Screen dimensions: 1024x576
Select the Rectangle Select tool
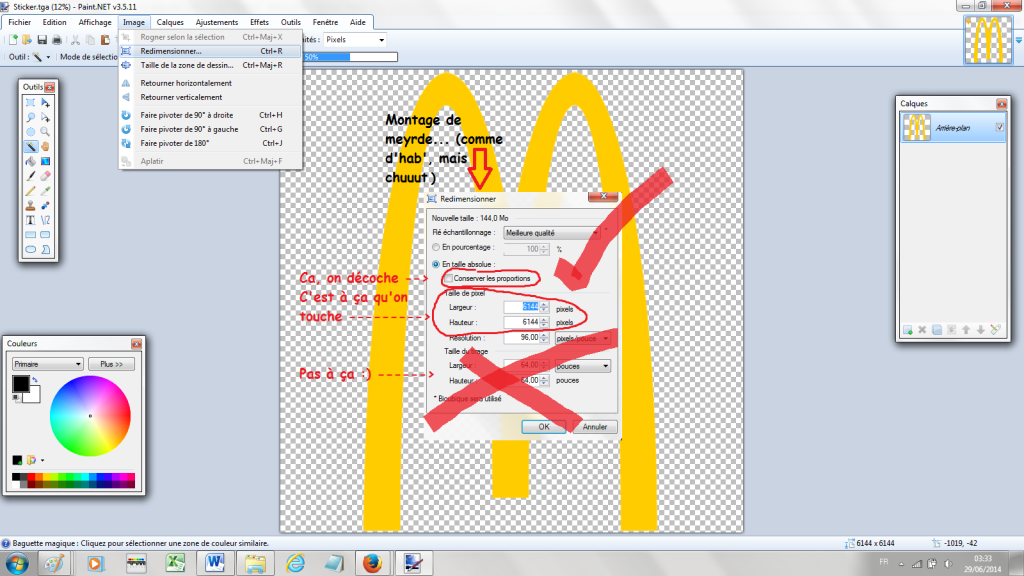point(31,103)
